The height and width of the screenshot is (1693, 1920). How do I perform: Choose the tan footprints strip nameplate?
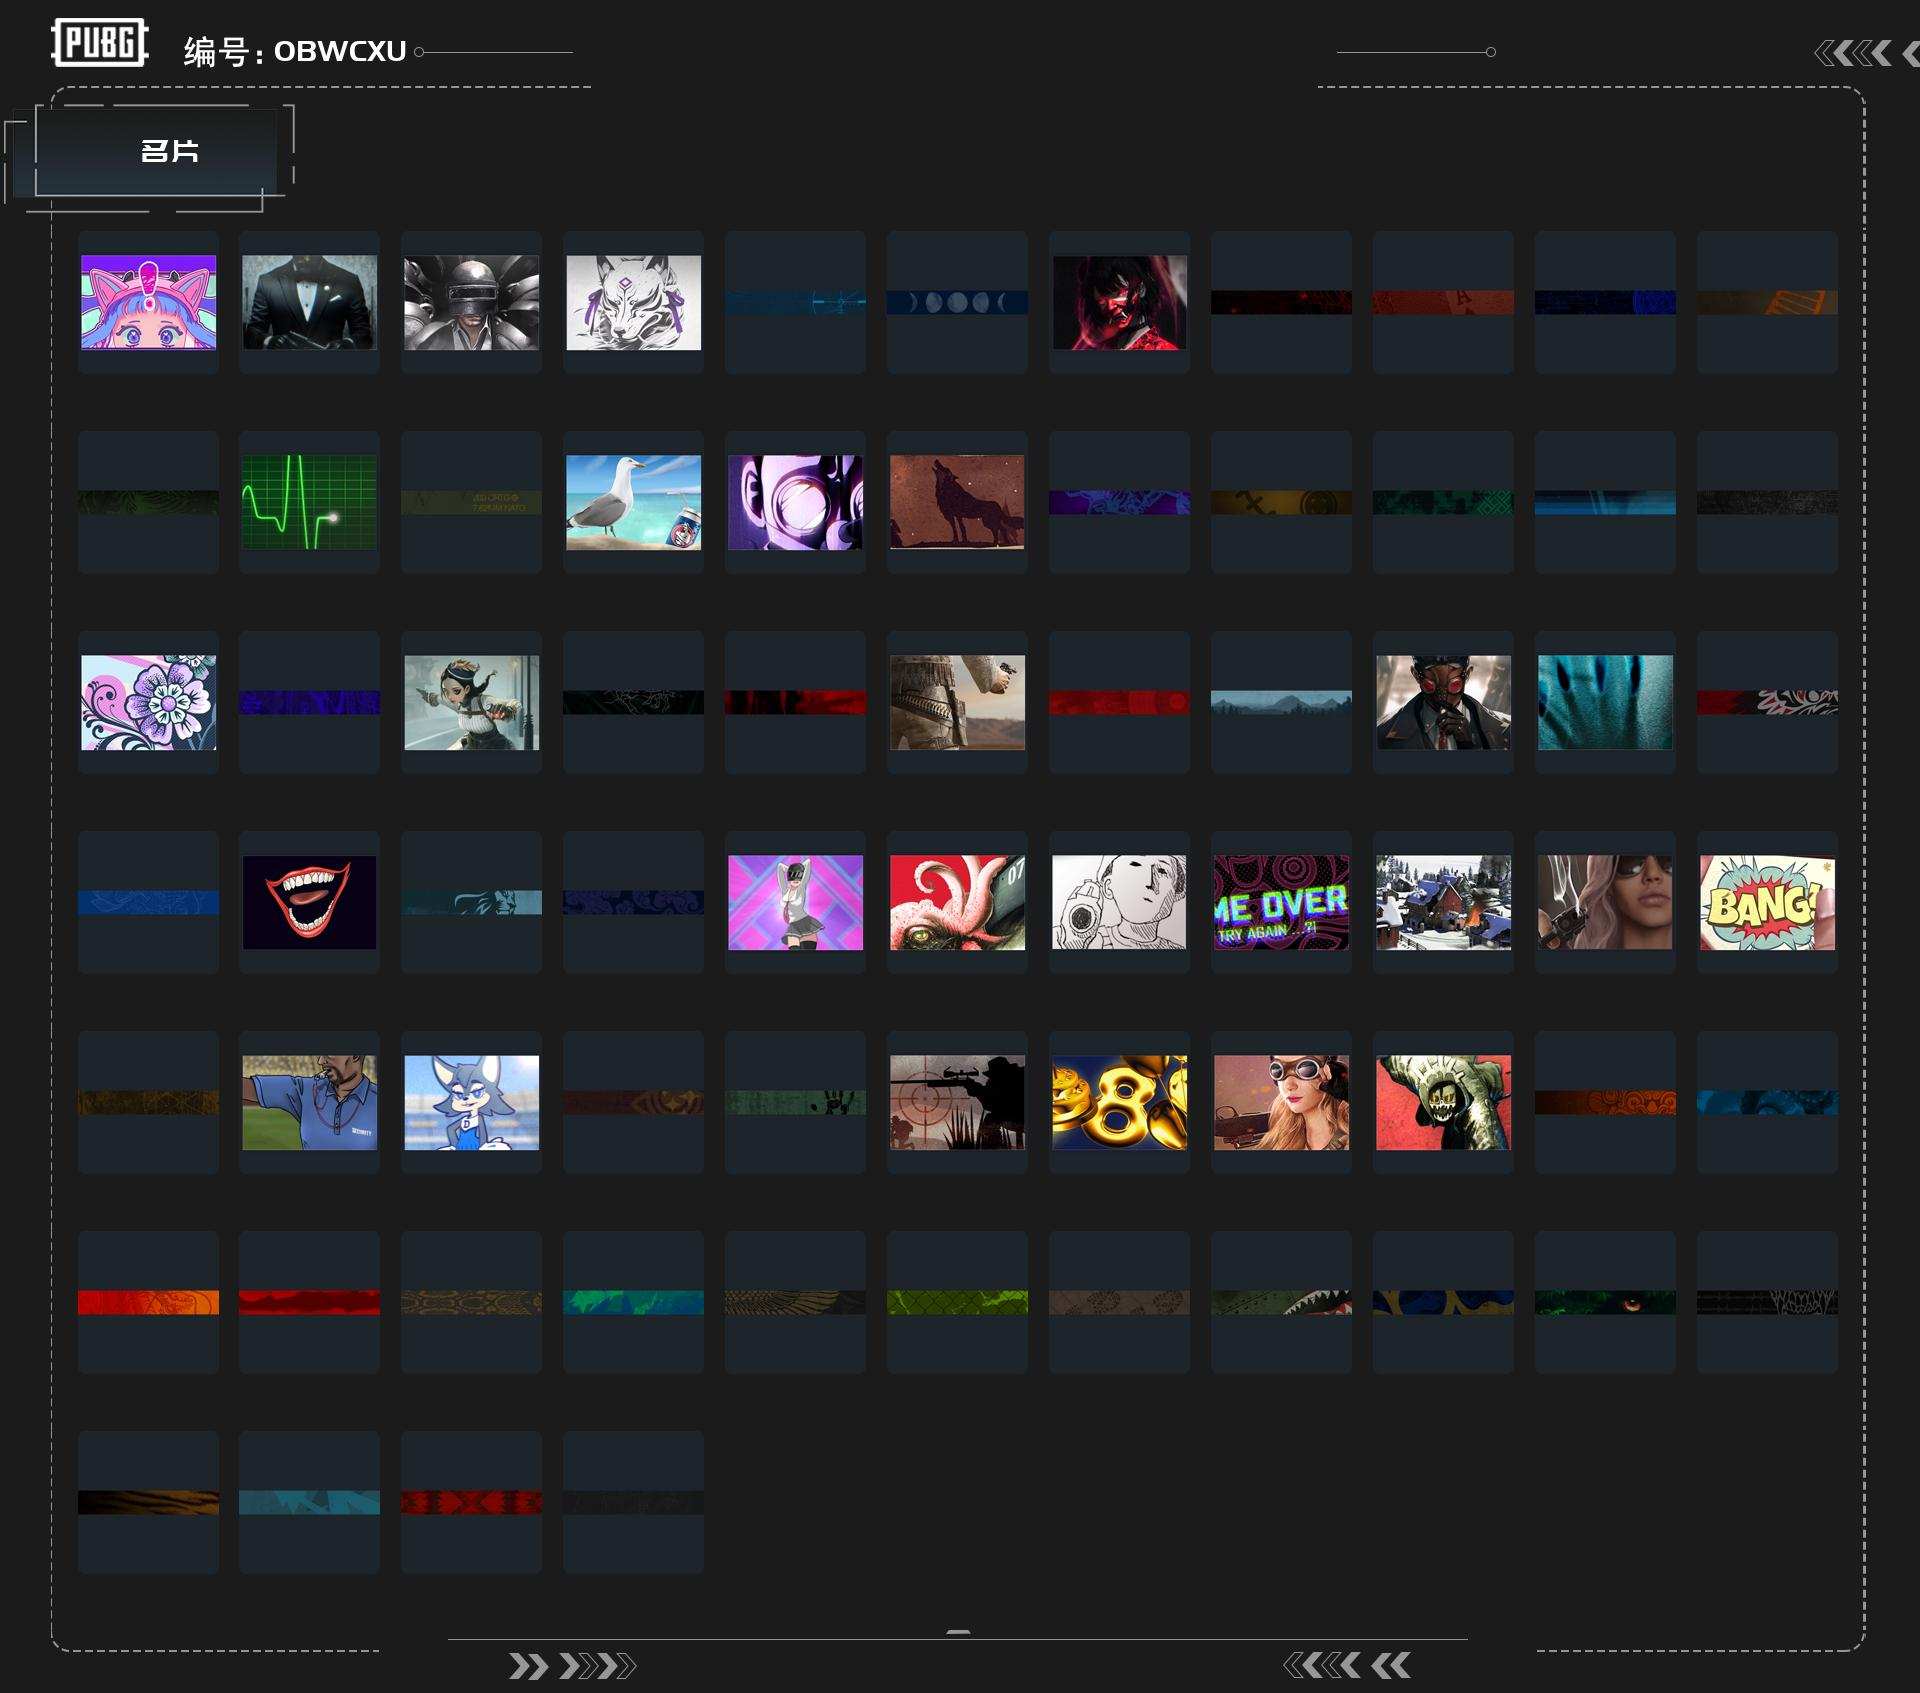pos(1120,1302)
